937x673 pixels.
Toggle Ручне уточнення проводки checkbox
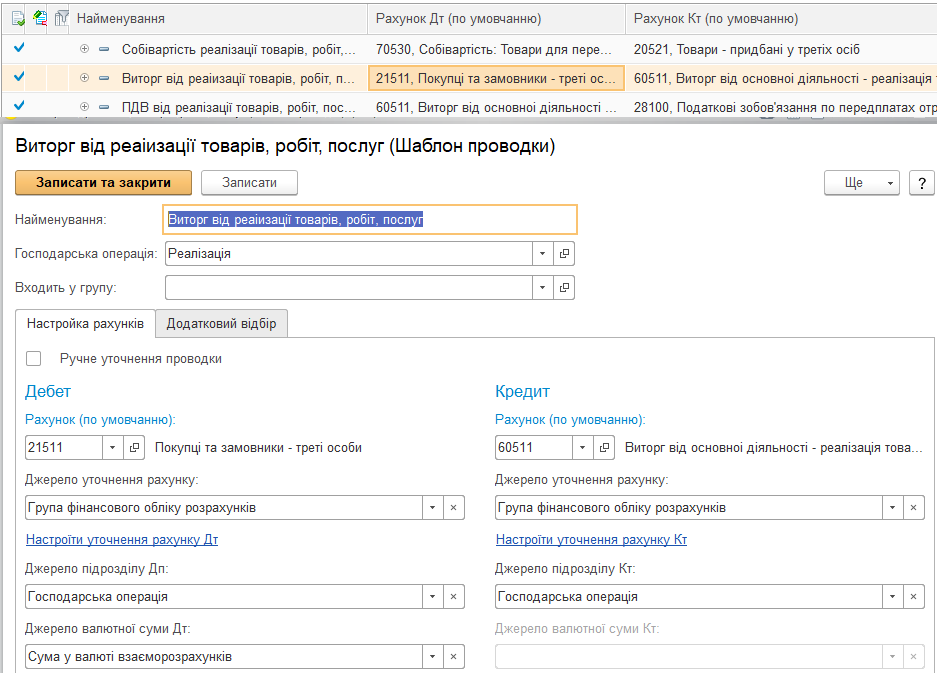pos(35,359)
